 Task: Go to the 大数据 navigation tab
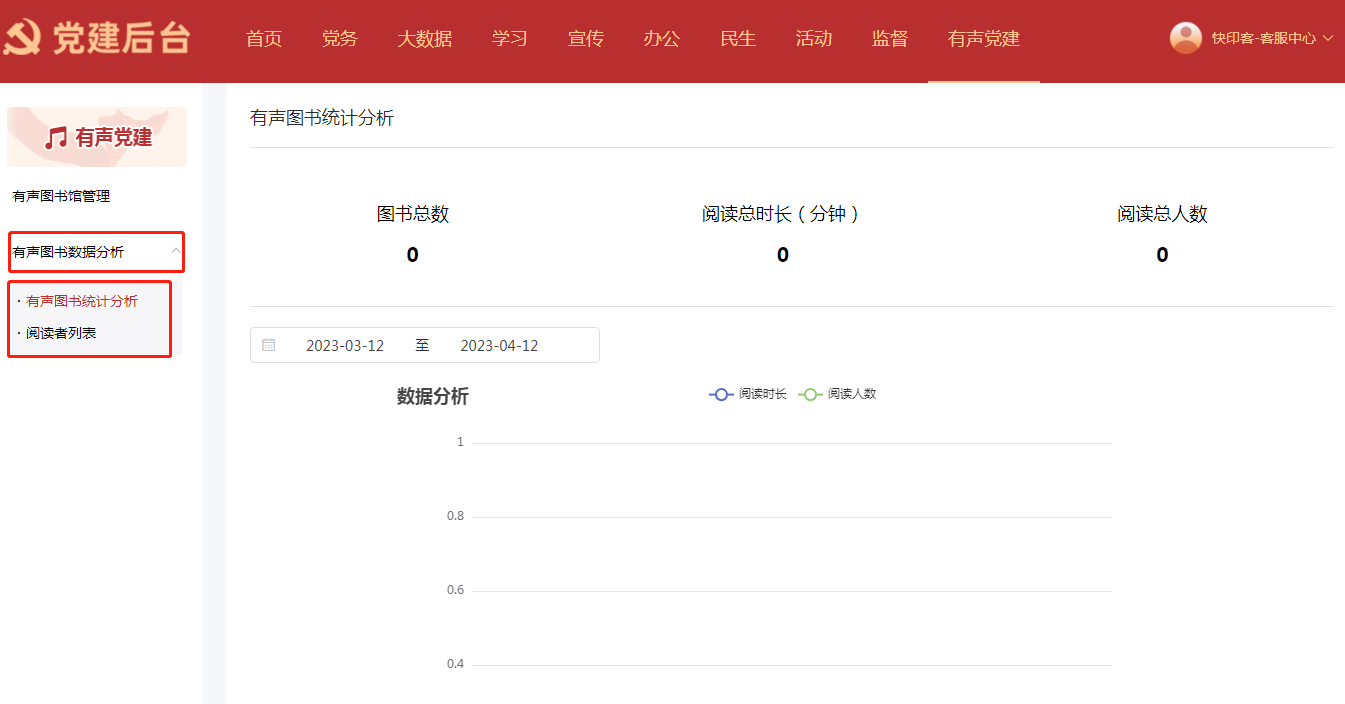[425, 39]
